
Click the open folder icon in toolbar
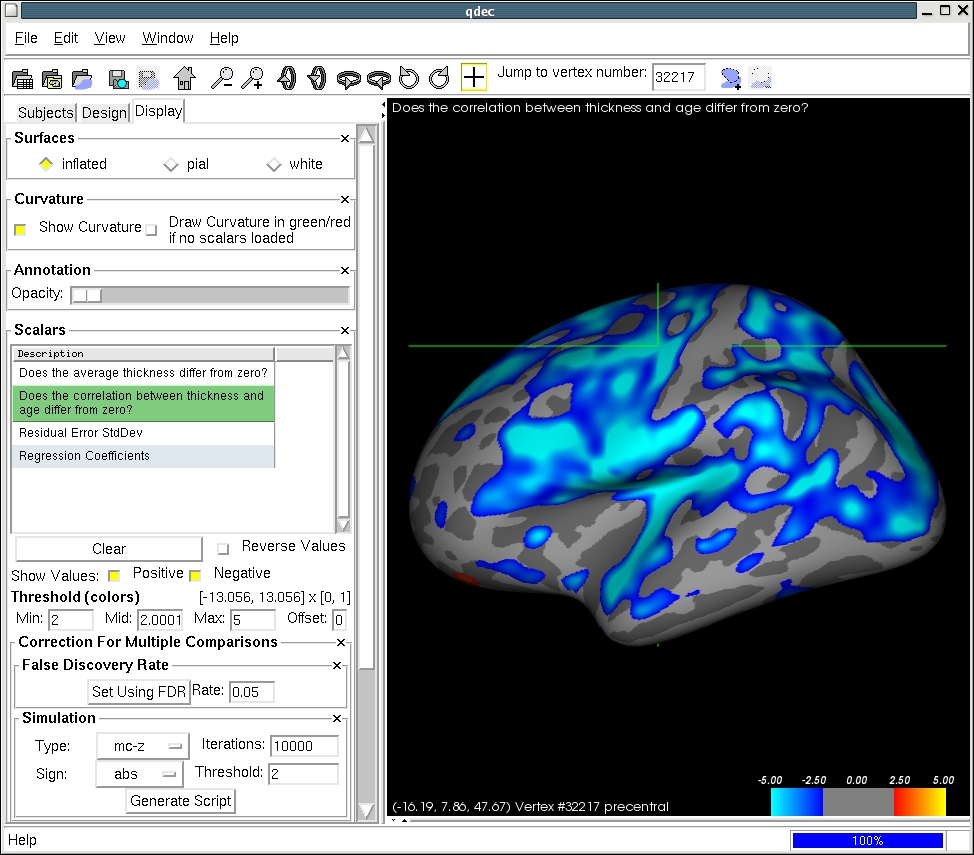(x=83, y=78)
